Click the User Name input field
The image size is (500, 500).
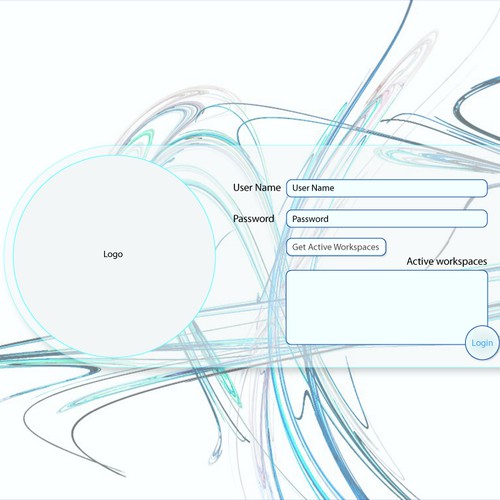click(x=387, y=188)
